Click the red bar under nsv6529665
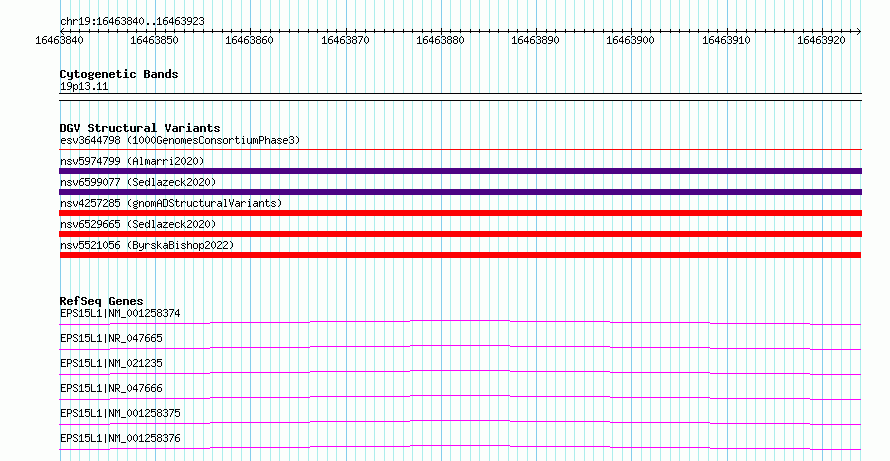 (460, 234)
